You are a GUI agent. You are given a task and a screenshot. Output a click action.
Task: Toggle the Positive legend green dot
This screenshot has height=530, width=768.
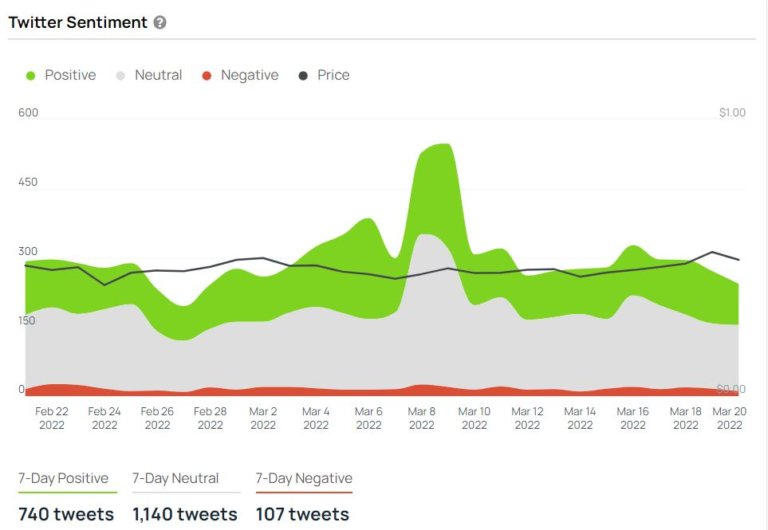pyautogui.click(x=30, y=76)
